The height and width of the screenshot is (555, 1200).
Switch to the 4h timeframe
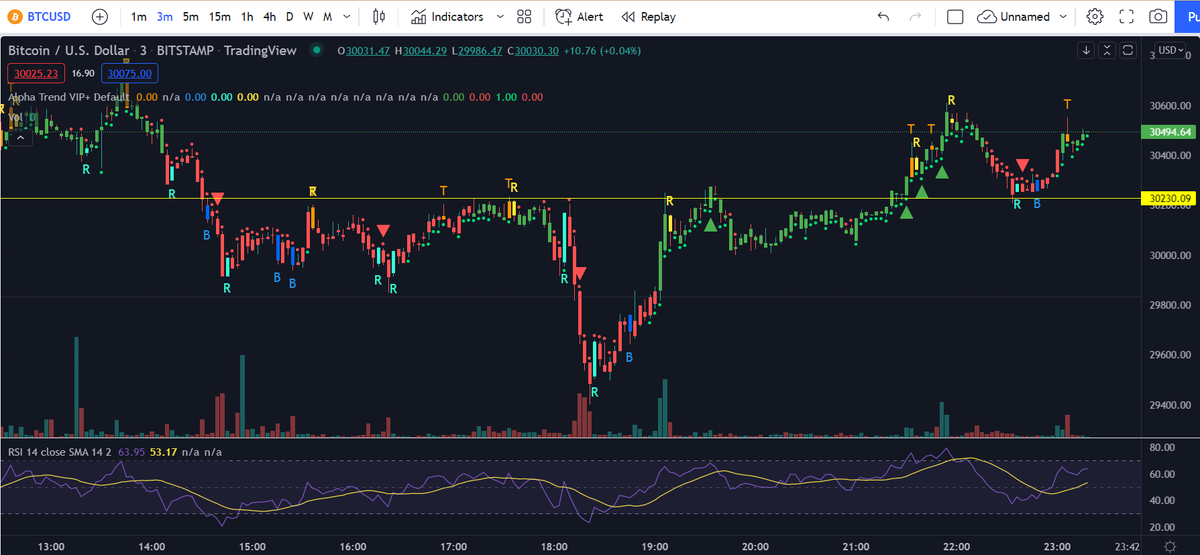(269, 17)
